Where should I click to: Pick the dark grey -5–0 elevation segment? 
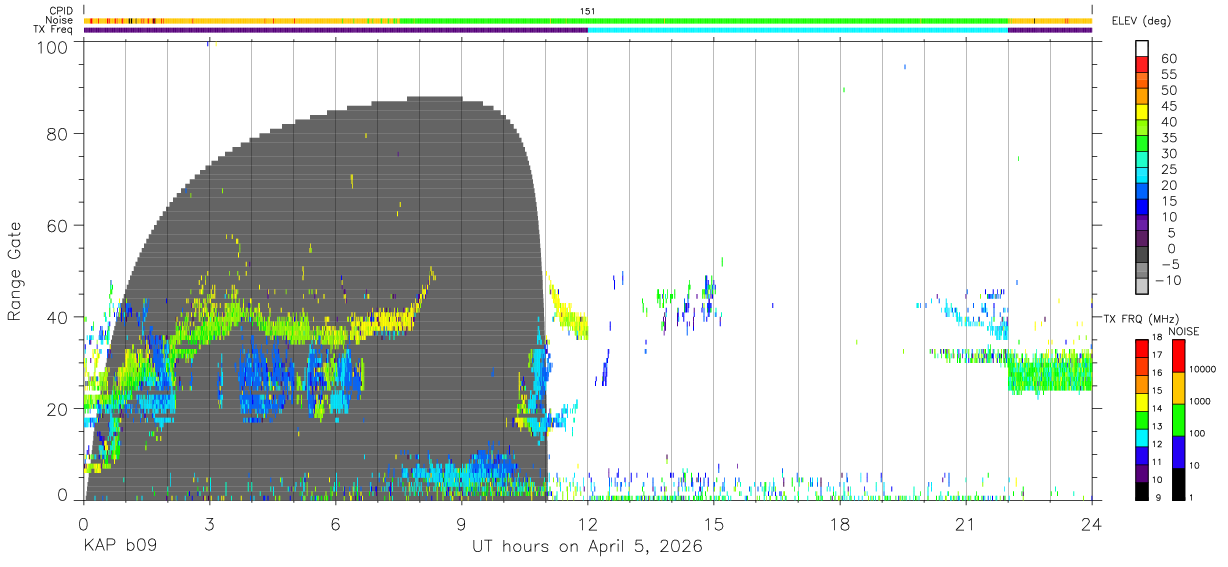coord(1142,256)
